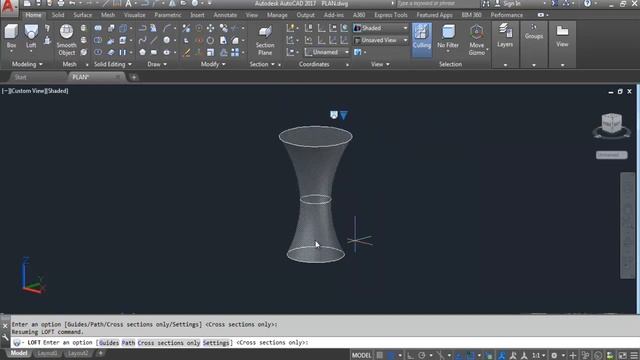Select the Arc draw tool
640x360 pixels.
[x=167, y=28]
